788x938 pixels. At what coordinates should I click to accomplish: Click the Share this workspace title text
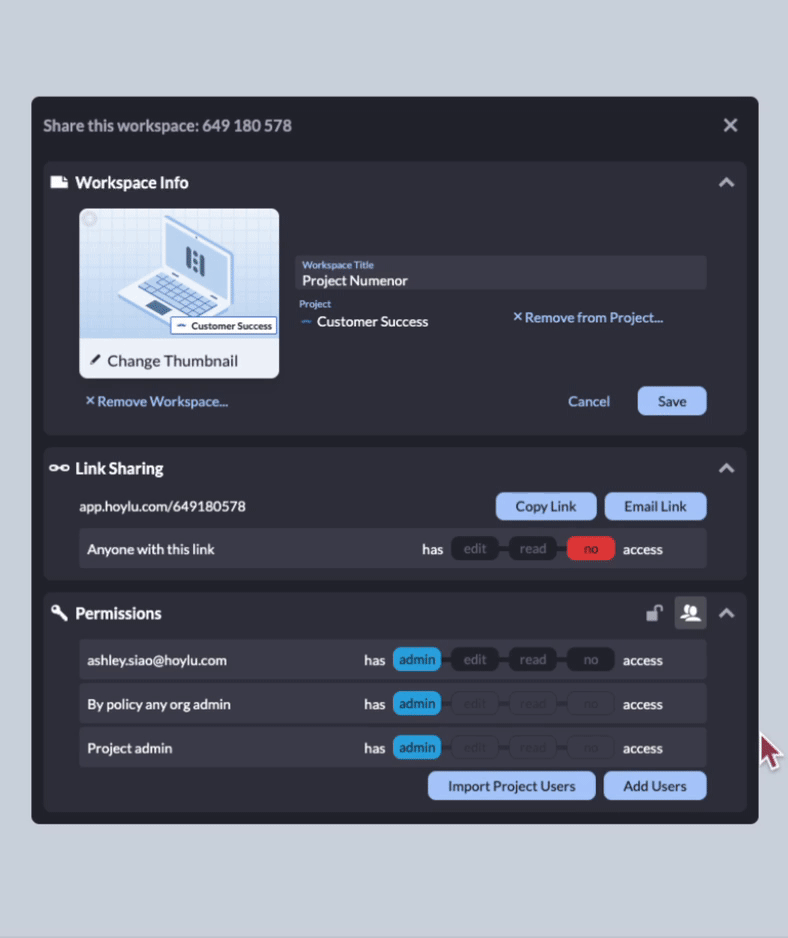coord(168,126)
